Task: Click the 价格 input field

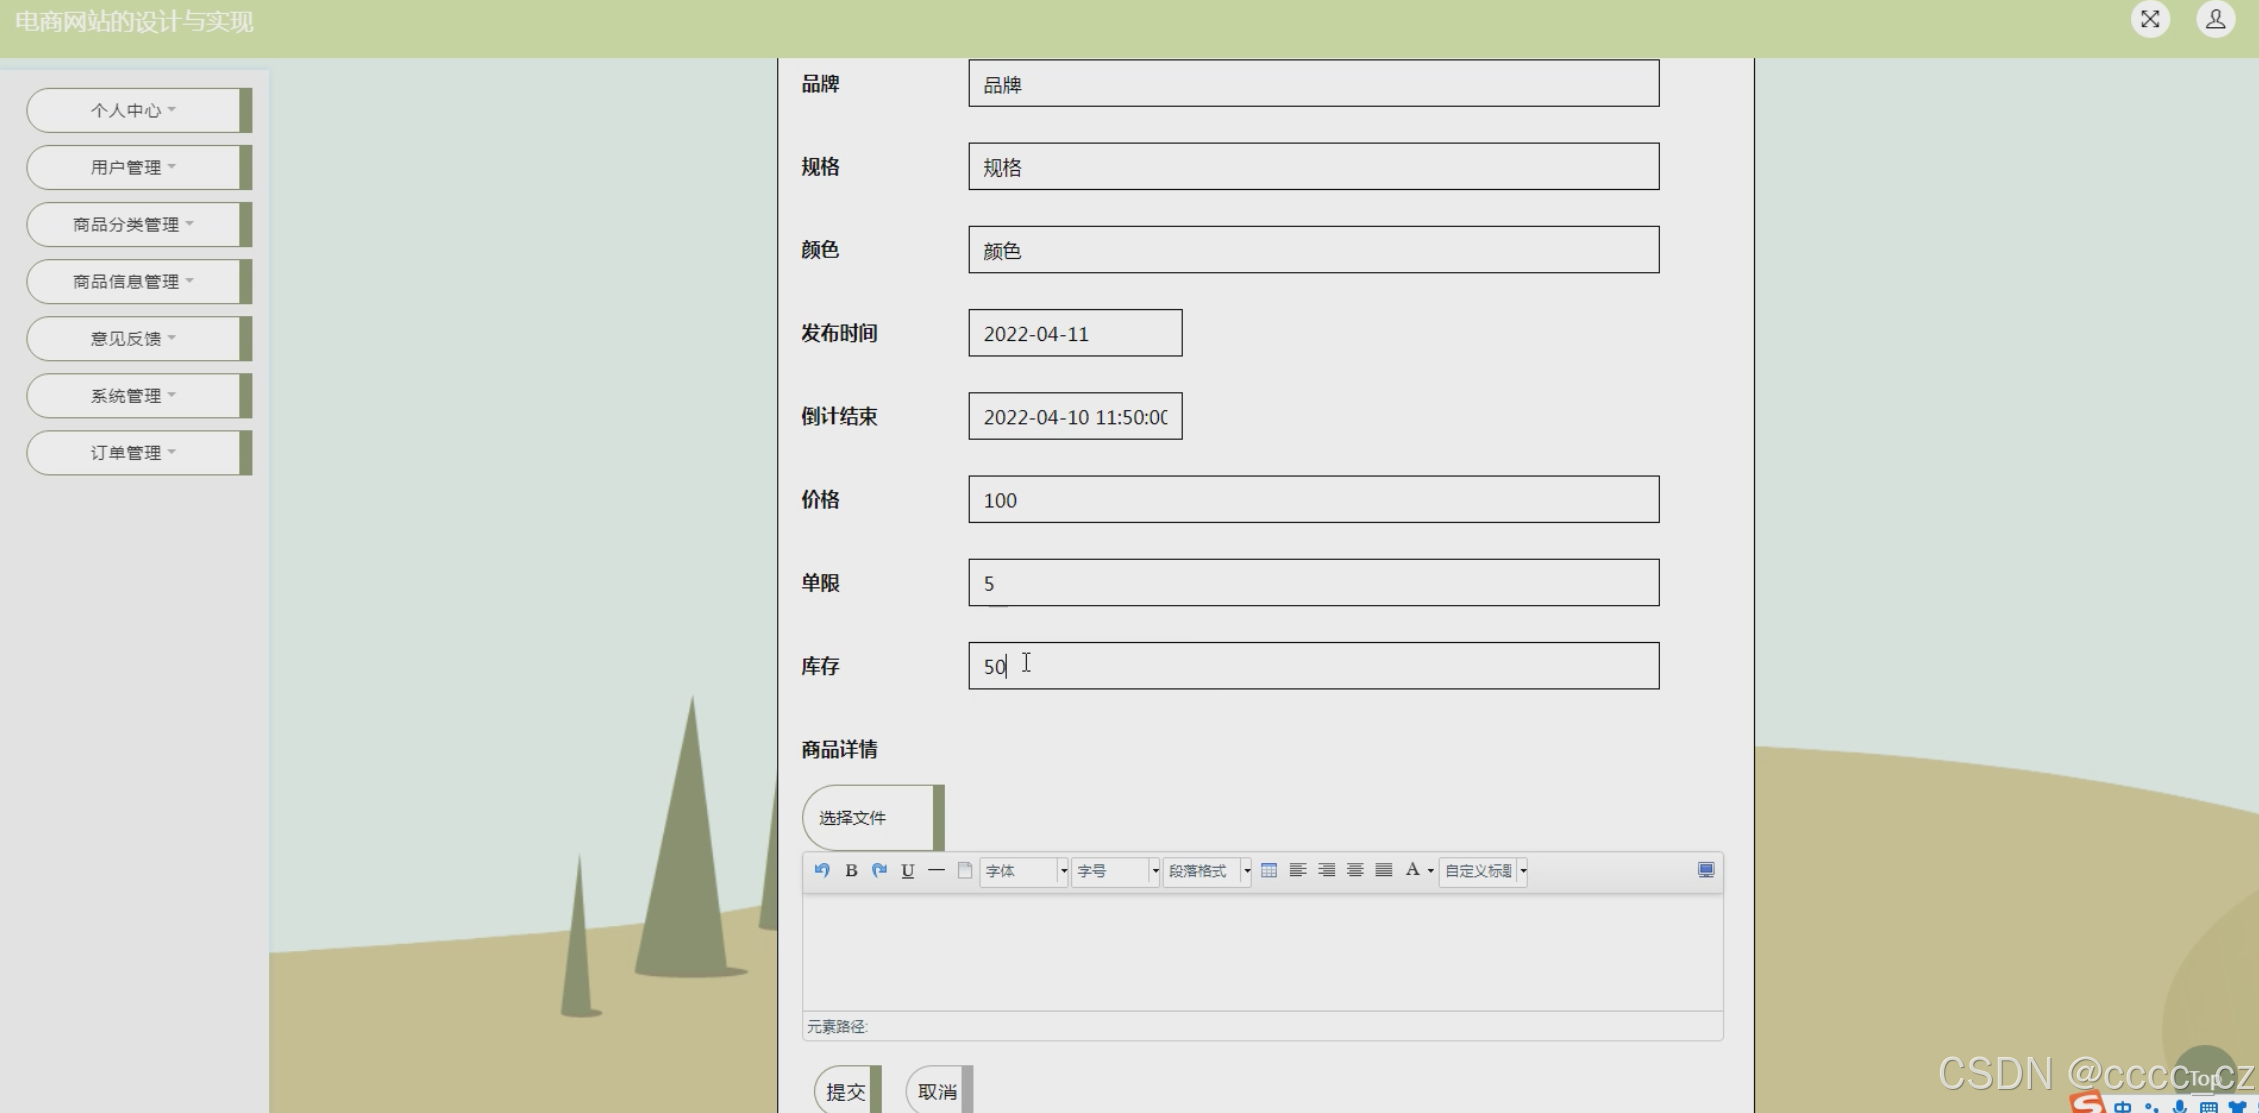Action: [1313, 500]
